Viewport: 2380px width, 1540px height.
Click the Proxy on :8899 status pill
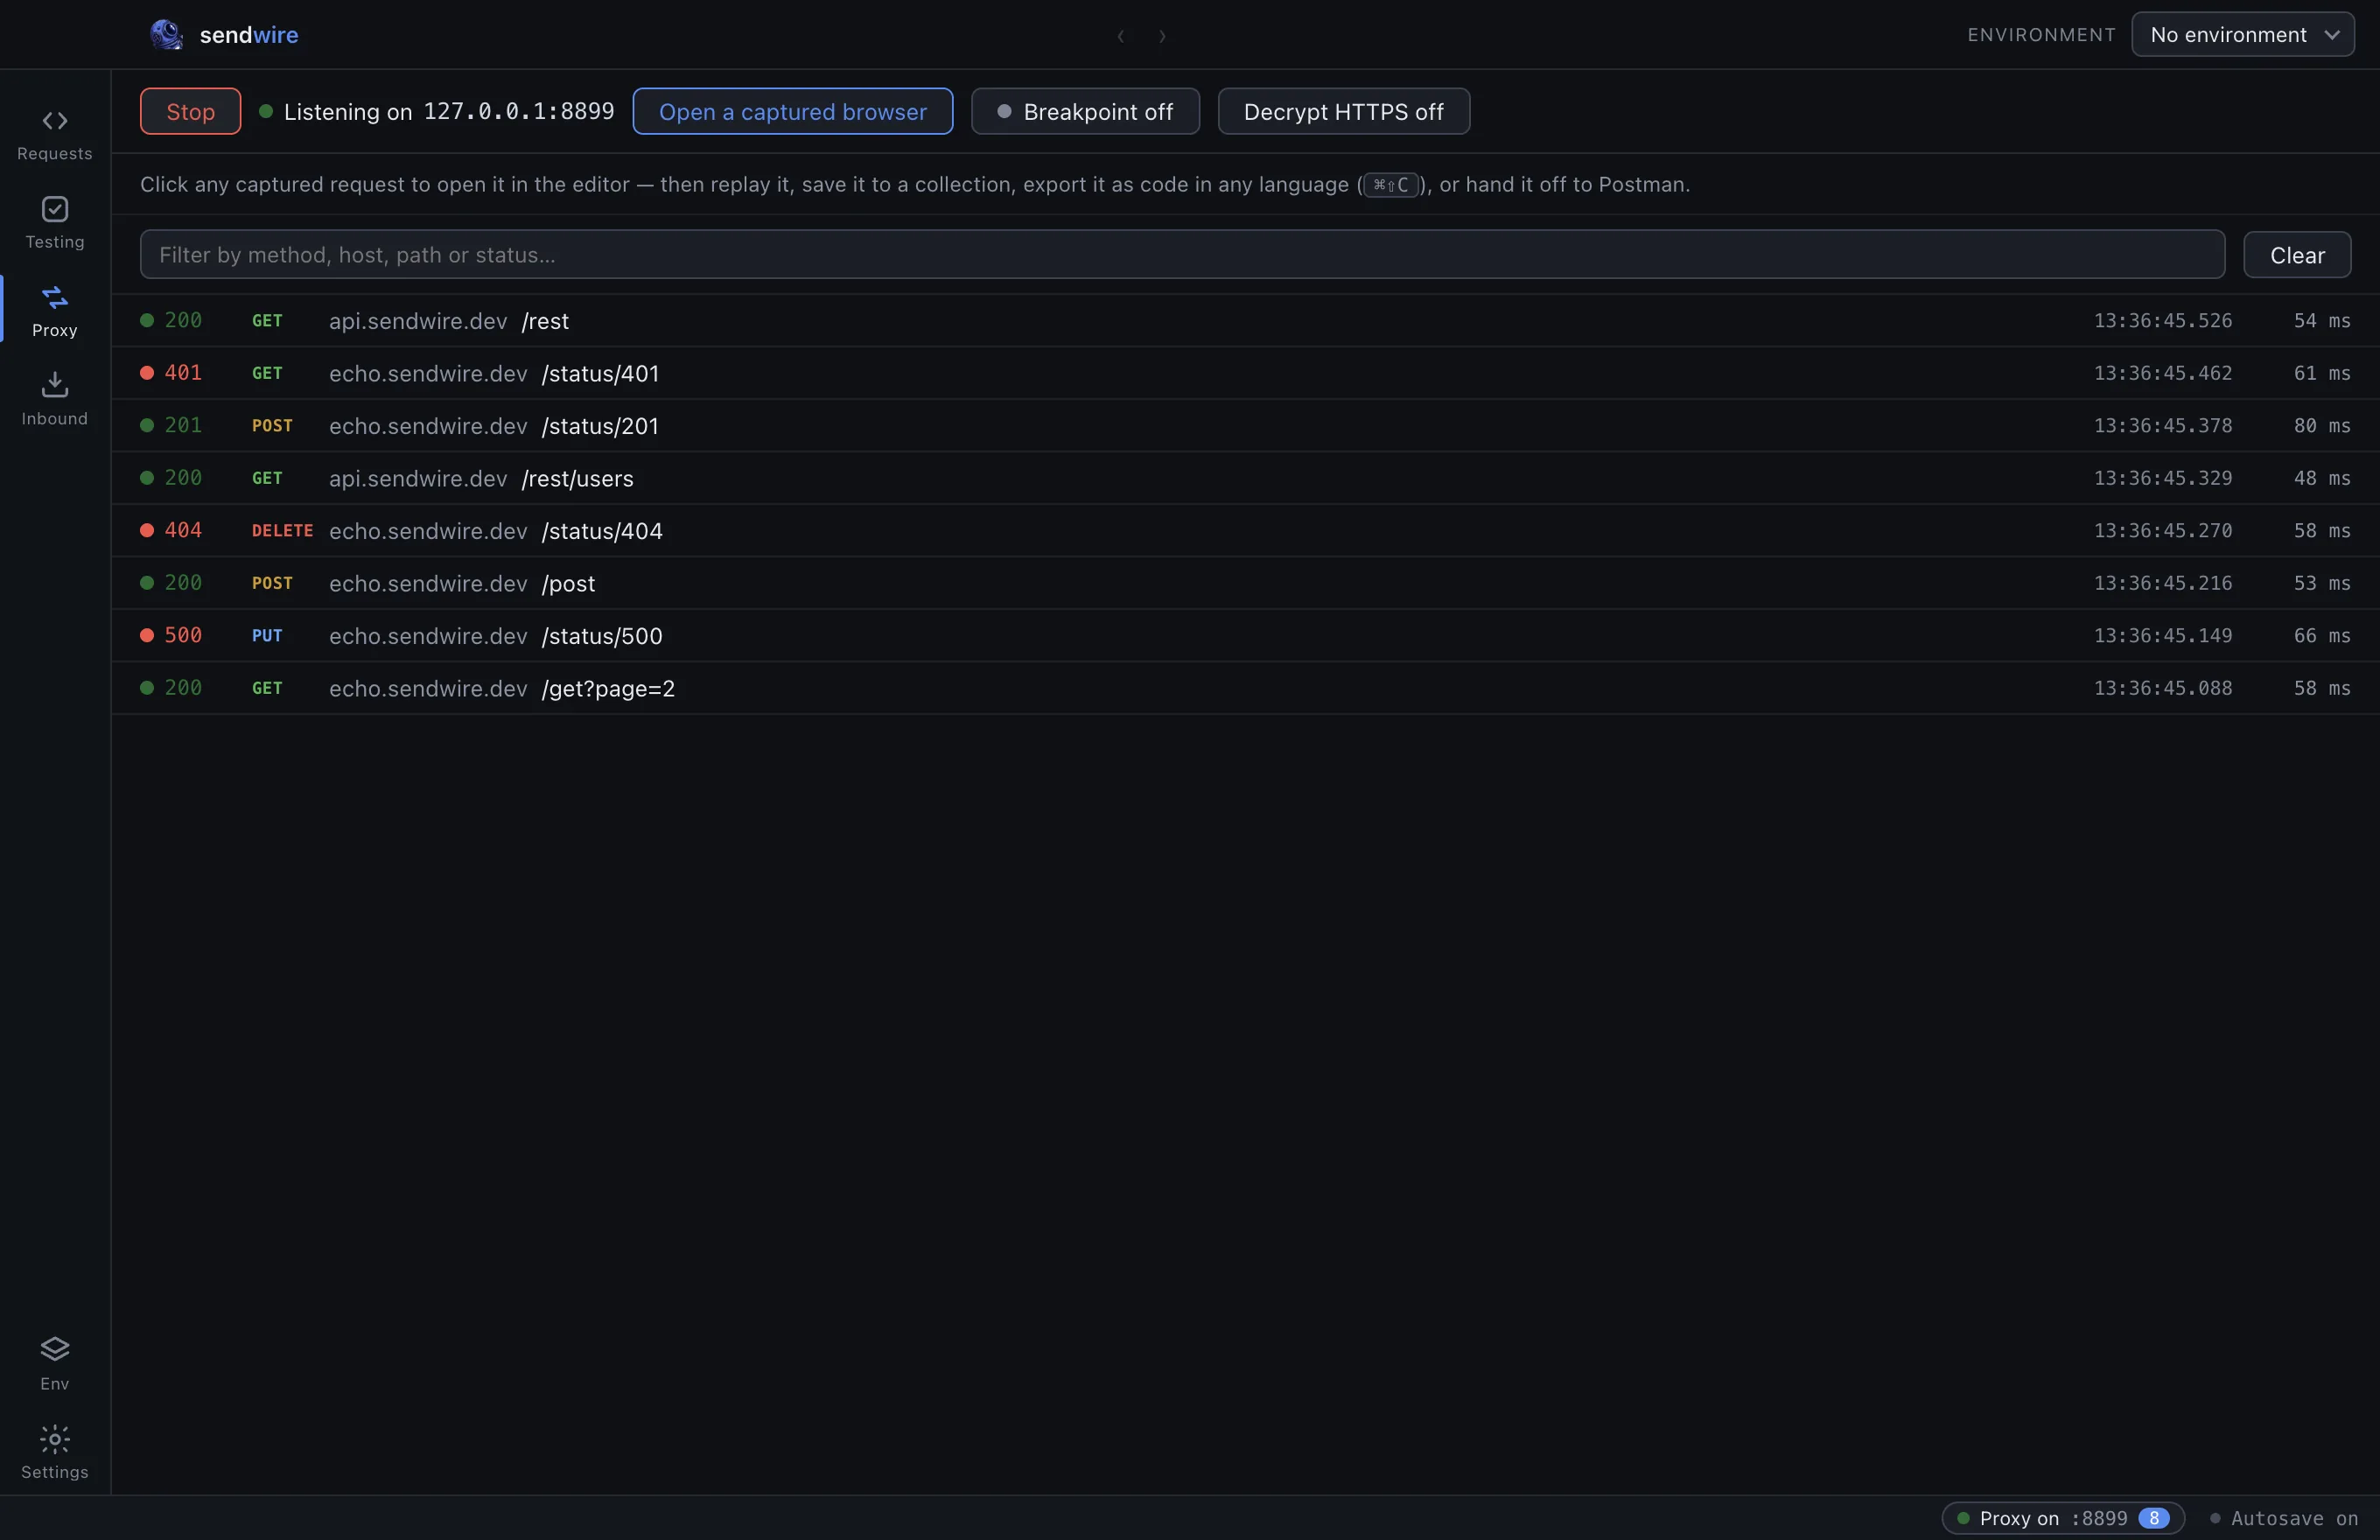tap(2062, 1518)
